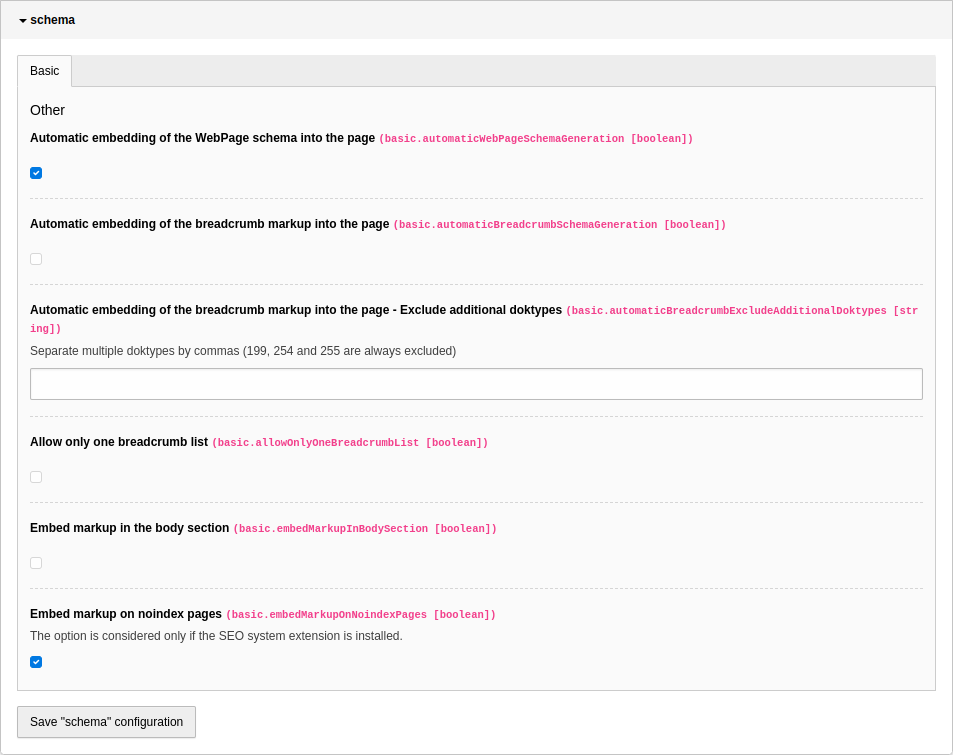Focus the exclude additional doktypes text field
This screenshot has height=755, width=953.
pyautogui.click(x=476, y=384)
